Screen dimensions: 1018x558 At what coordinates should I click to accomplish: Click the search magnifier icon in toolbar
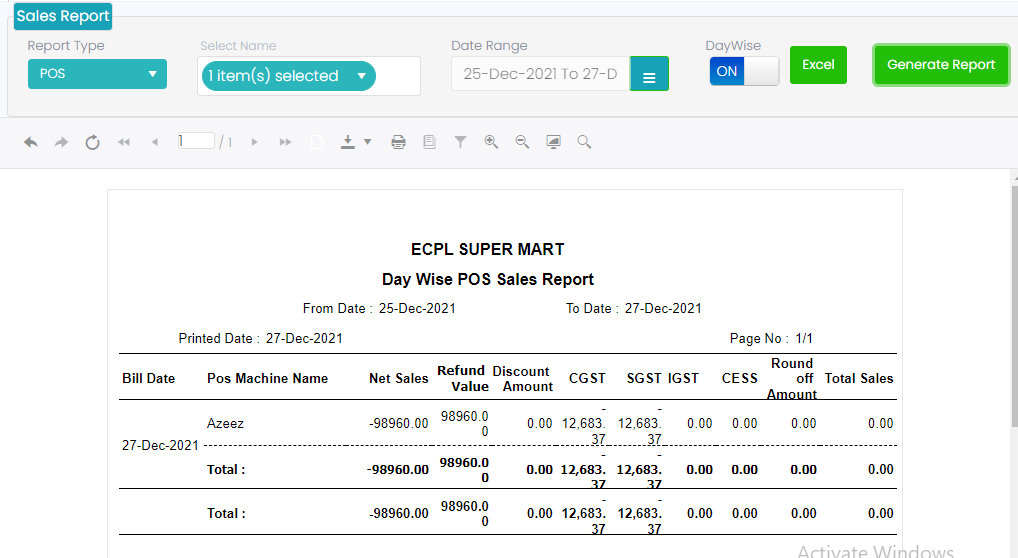[584, 143]
